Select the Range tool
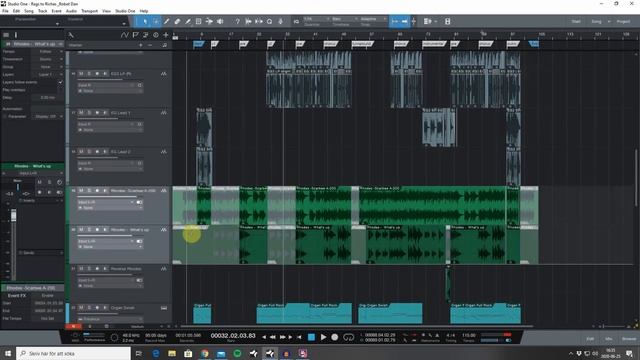640x360 pixels. click(x=156, y=21)
